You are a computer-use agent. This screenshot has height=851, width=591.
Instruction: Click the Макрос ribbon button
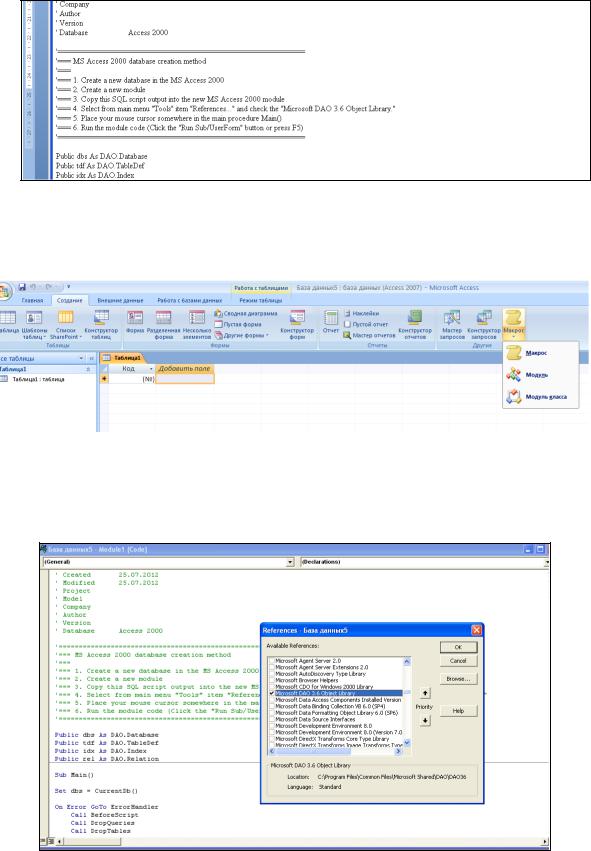click(x=513, y=323)
